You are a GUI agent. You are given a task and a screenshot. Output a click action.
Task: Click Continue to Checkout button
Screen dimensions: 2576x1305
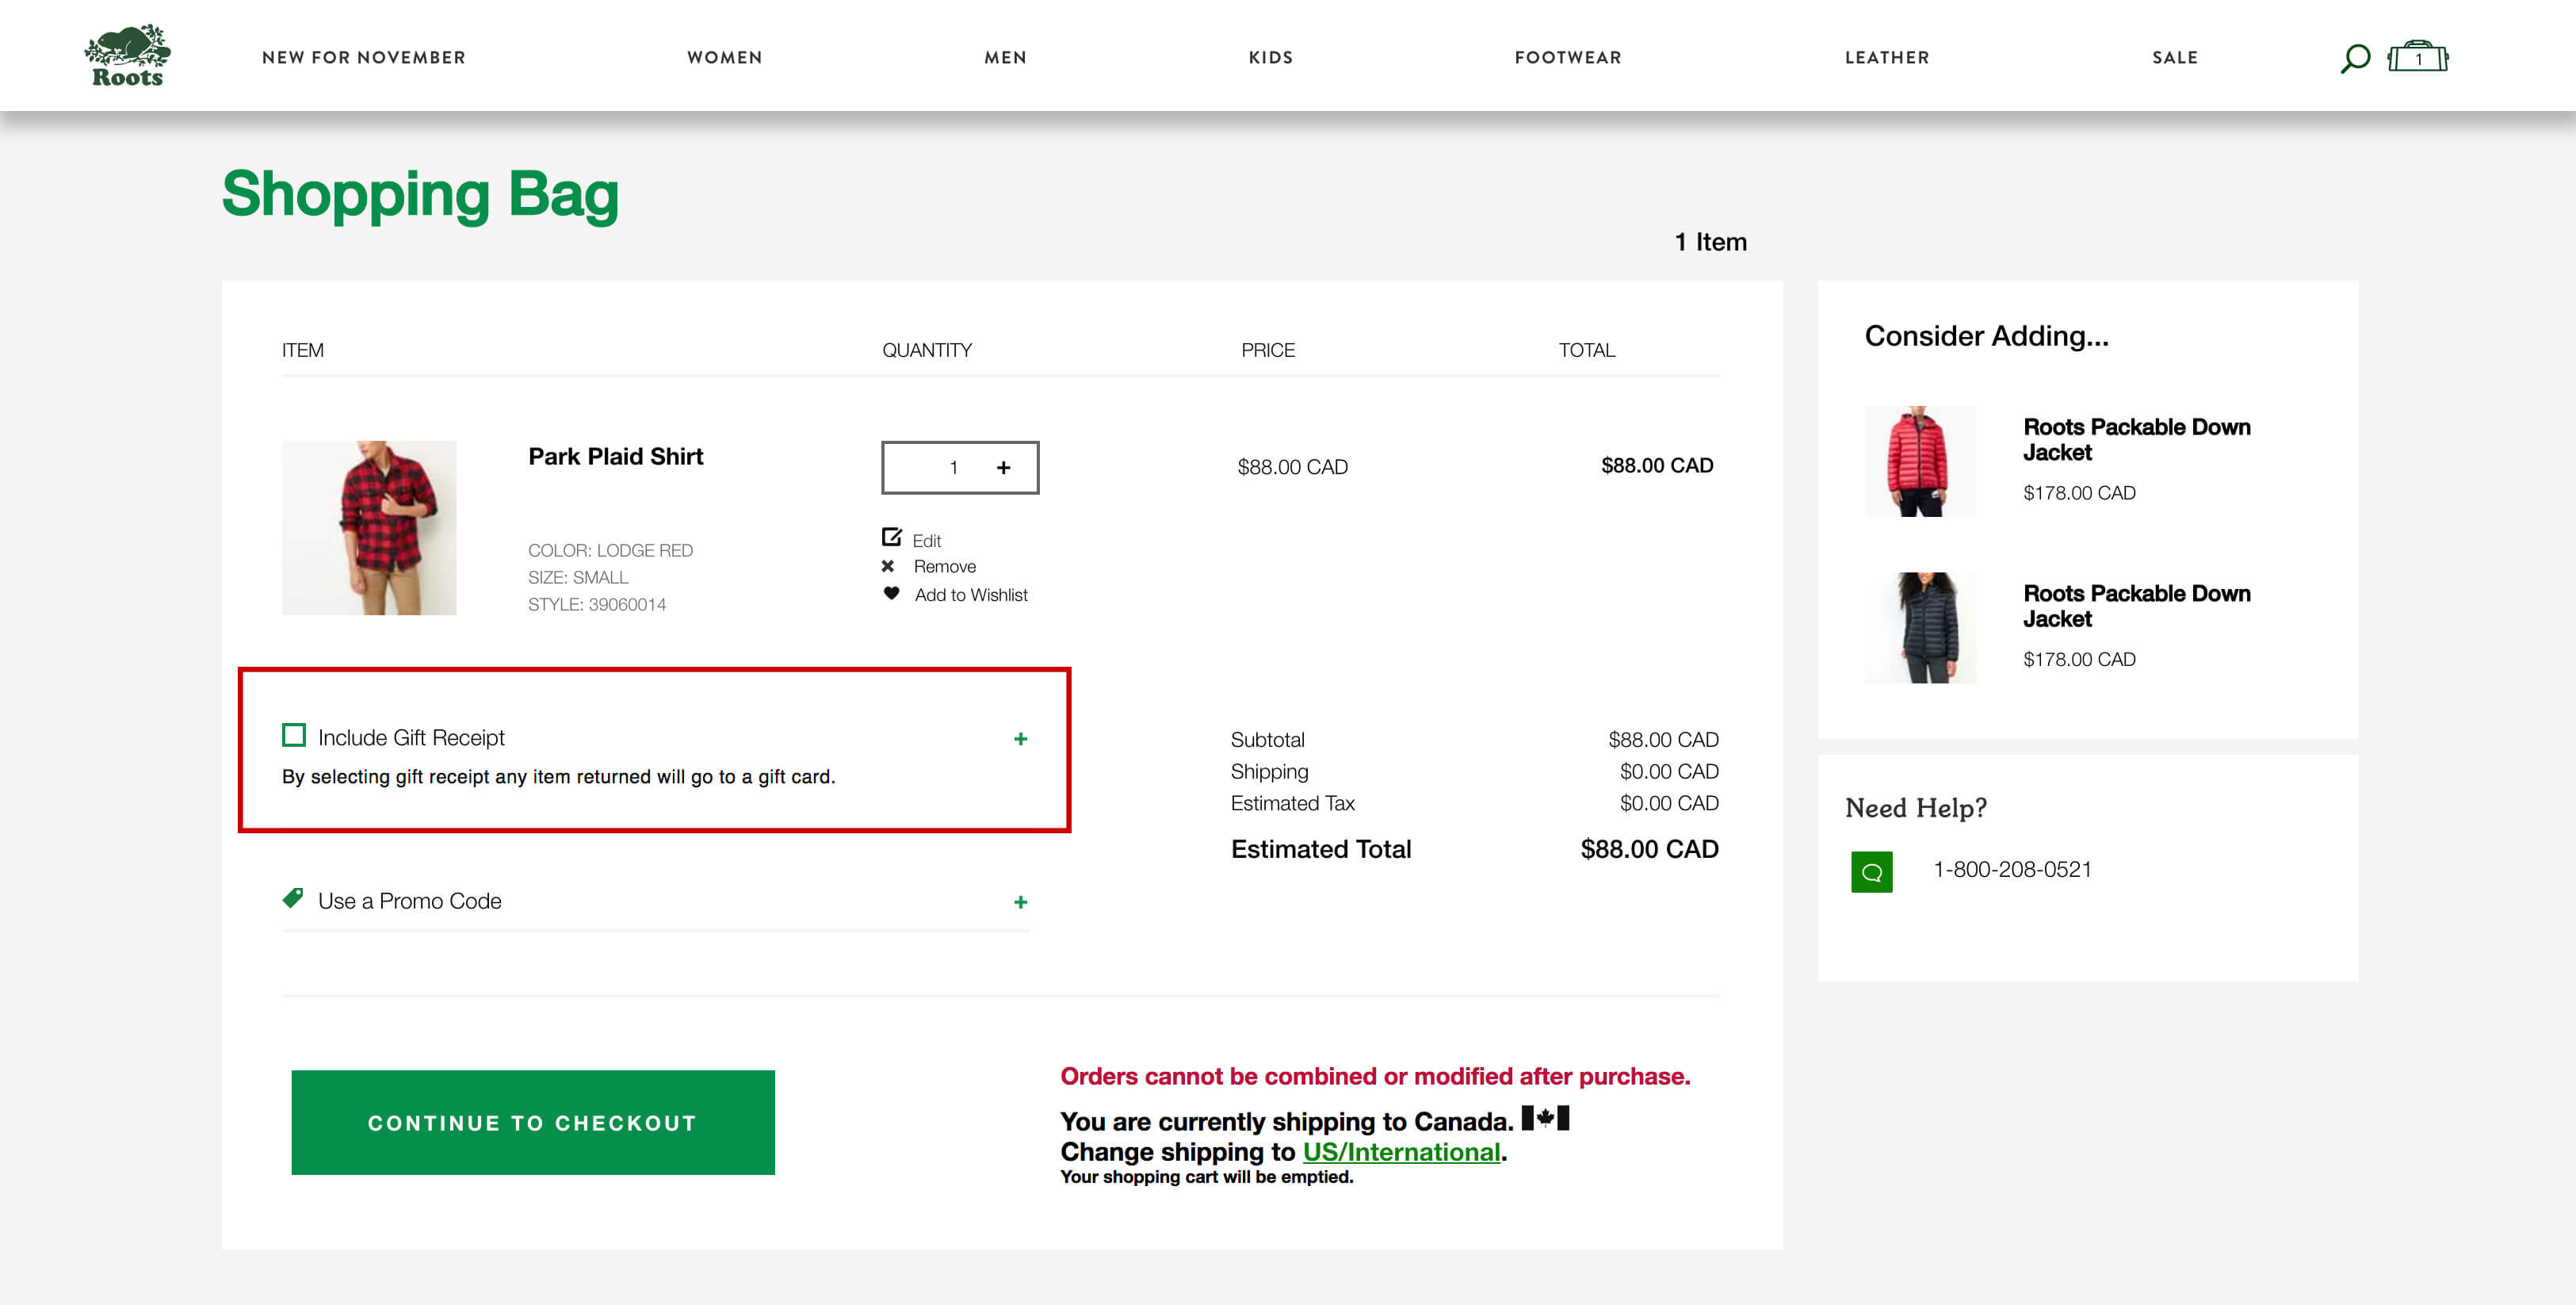click(532, 1122)
